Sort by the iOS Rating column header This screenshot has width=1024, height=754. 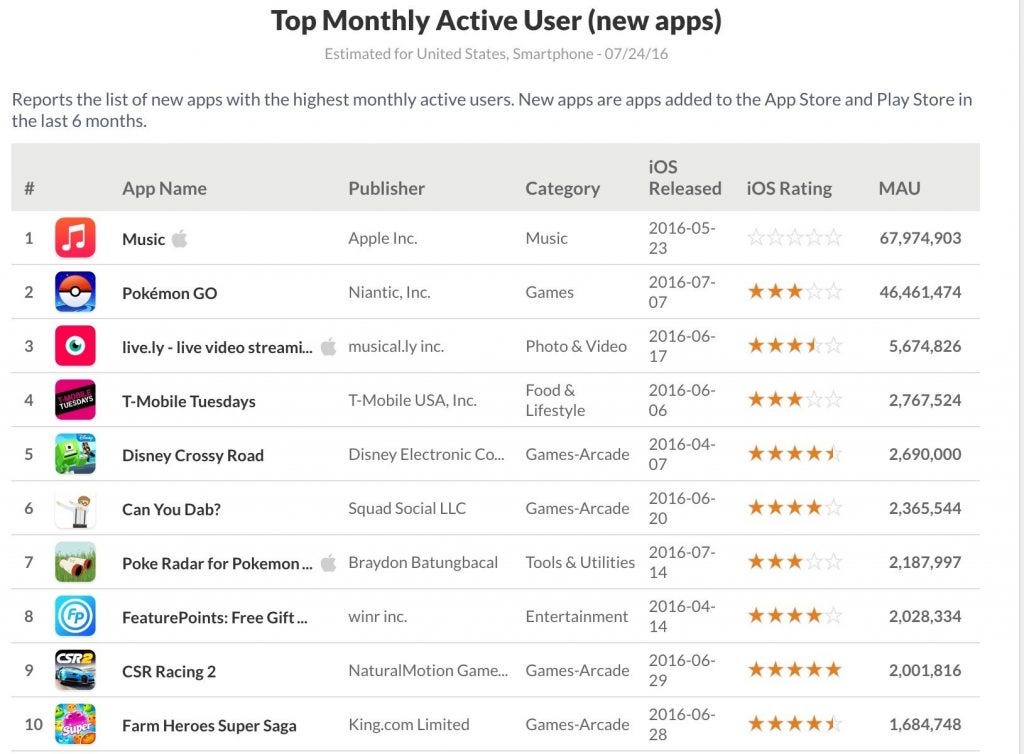pyautogui.click(x=789, y=189)
